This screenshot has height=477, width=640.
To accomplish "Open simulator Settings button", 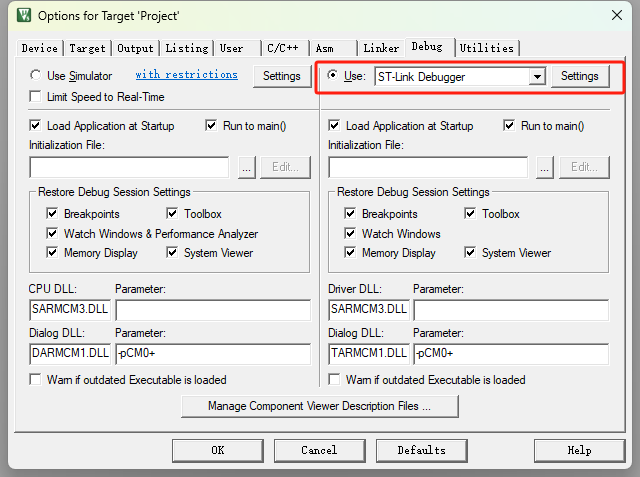I will 282,76.
